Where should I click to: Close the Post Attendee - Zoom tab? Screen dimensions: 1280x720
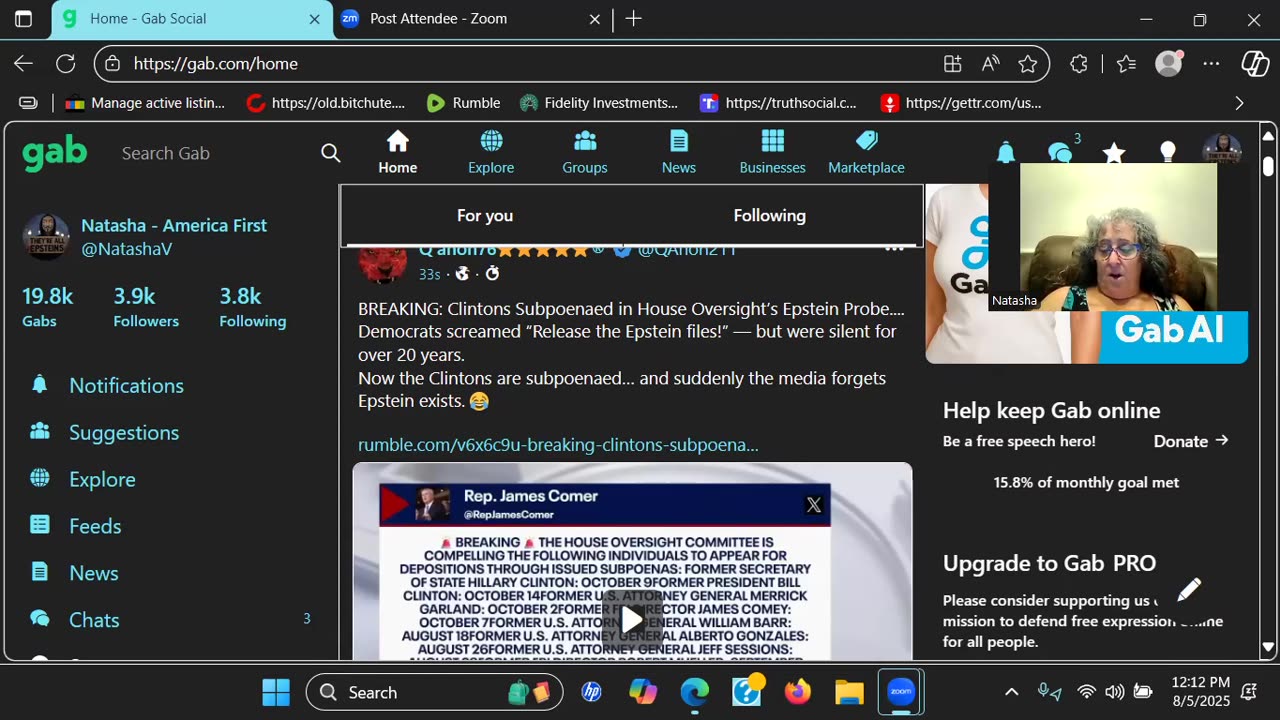594,19
